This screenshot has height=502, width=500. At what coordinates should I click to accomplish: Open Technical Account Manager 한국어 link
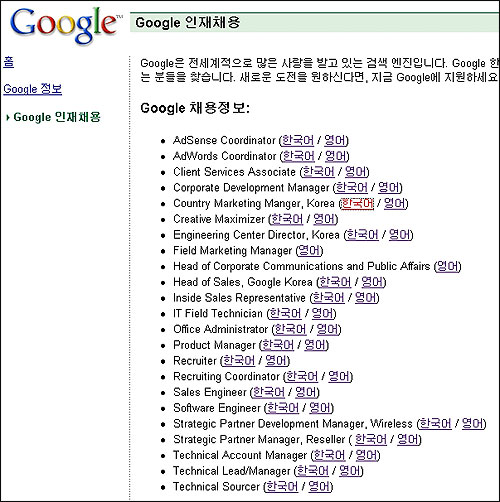[x=330, y=455]
